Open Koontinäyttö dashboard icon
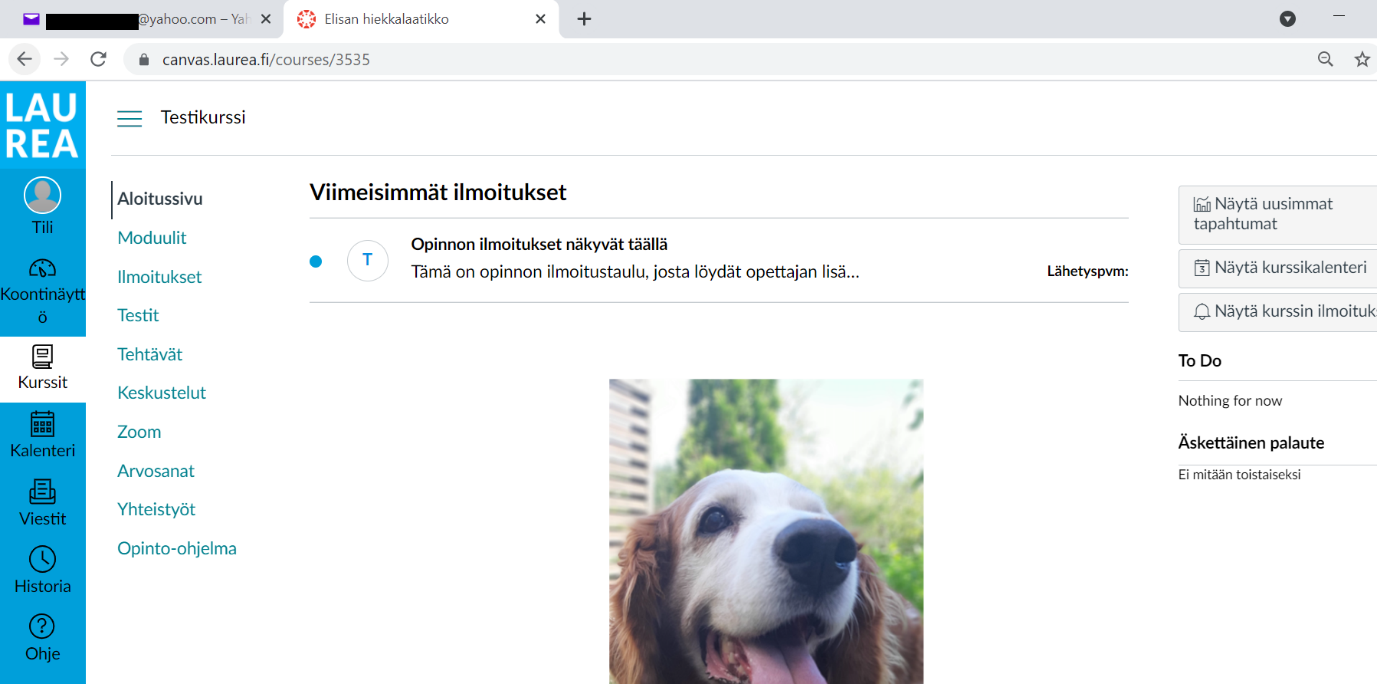This screenshot has width=1377, height=684. tap(42, 268)
